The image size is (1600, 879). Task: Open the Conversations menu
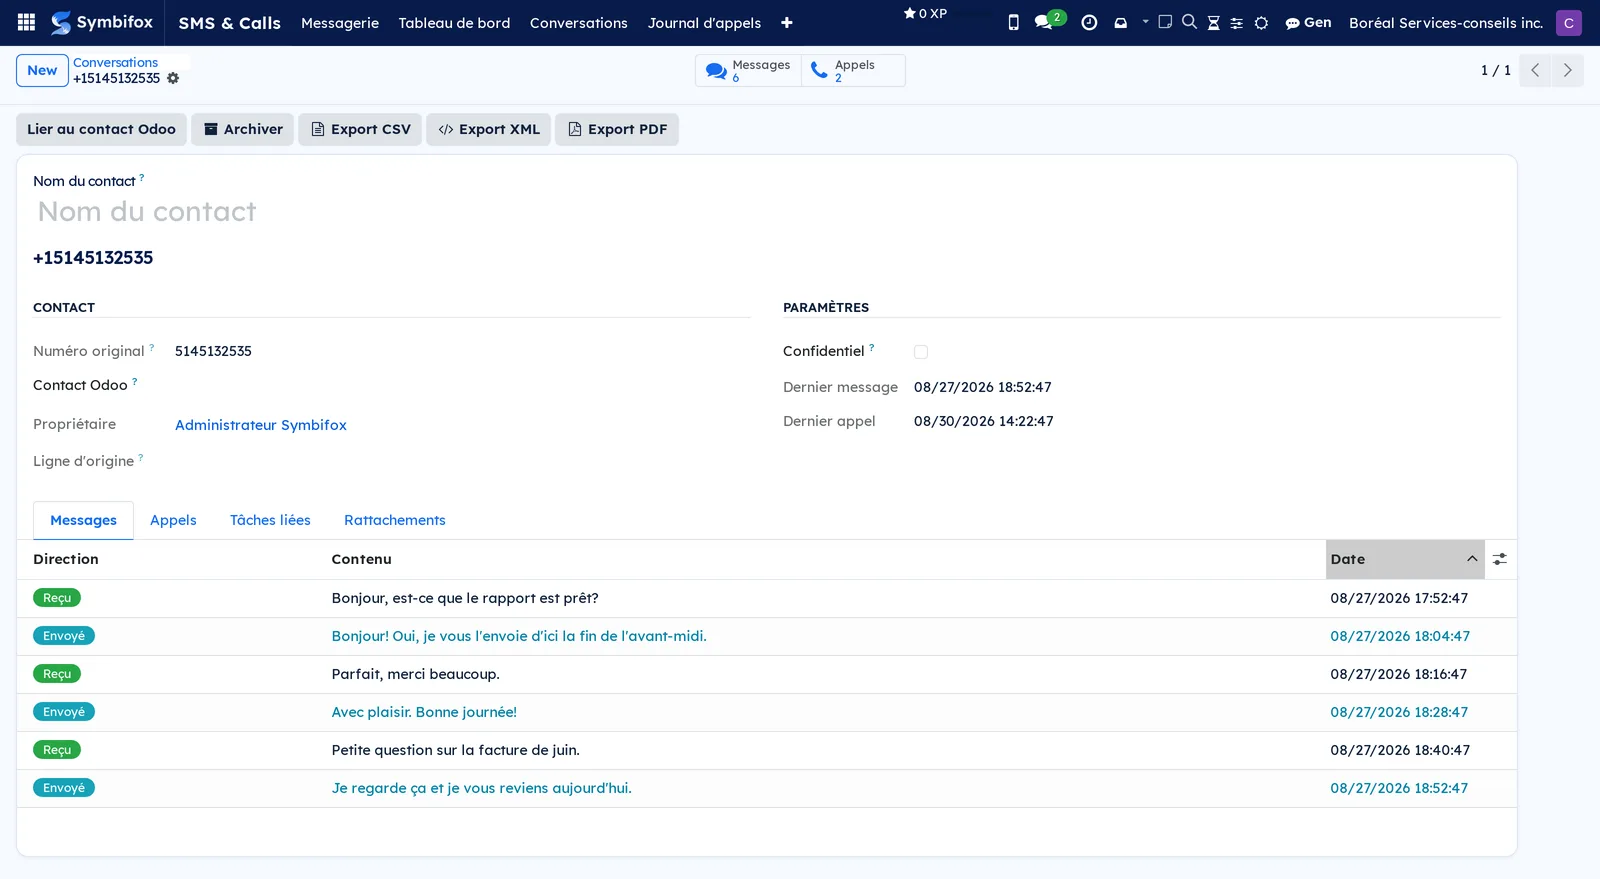tap(579, 22)
